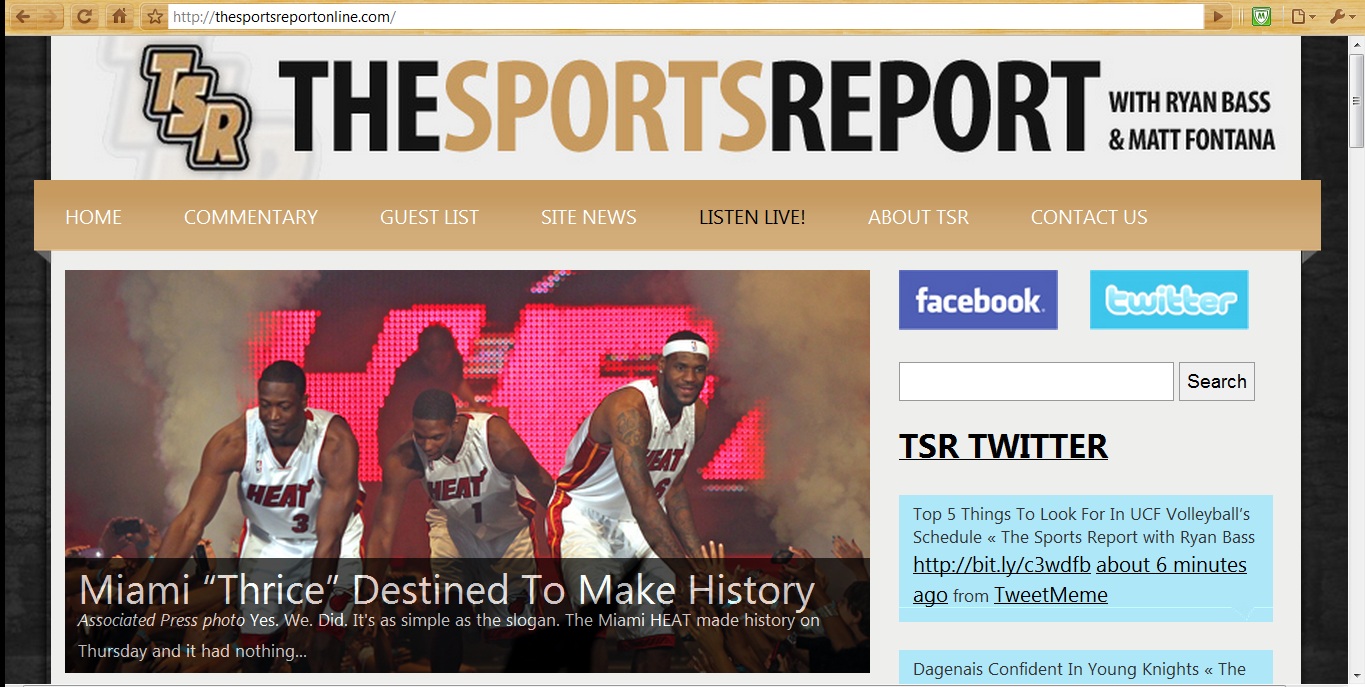Open the SITE NEWS navigation item
Screen dimensions: 1365x687
(589, 217)
